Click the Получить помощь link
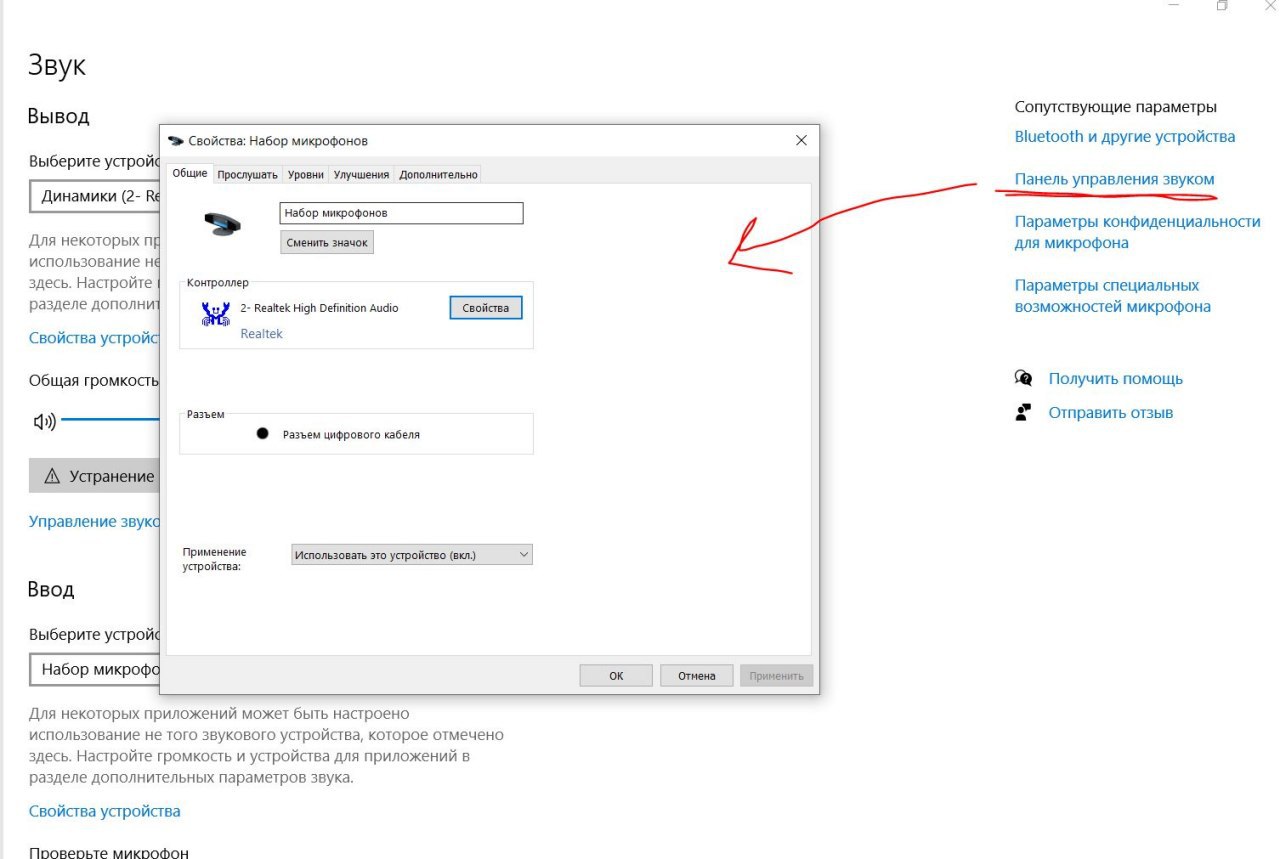The width and height of the screenshot is (1280, 859). [x=1115, y=379]
